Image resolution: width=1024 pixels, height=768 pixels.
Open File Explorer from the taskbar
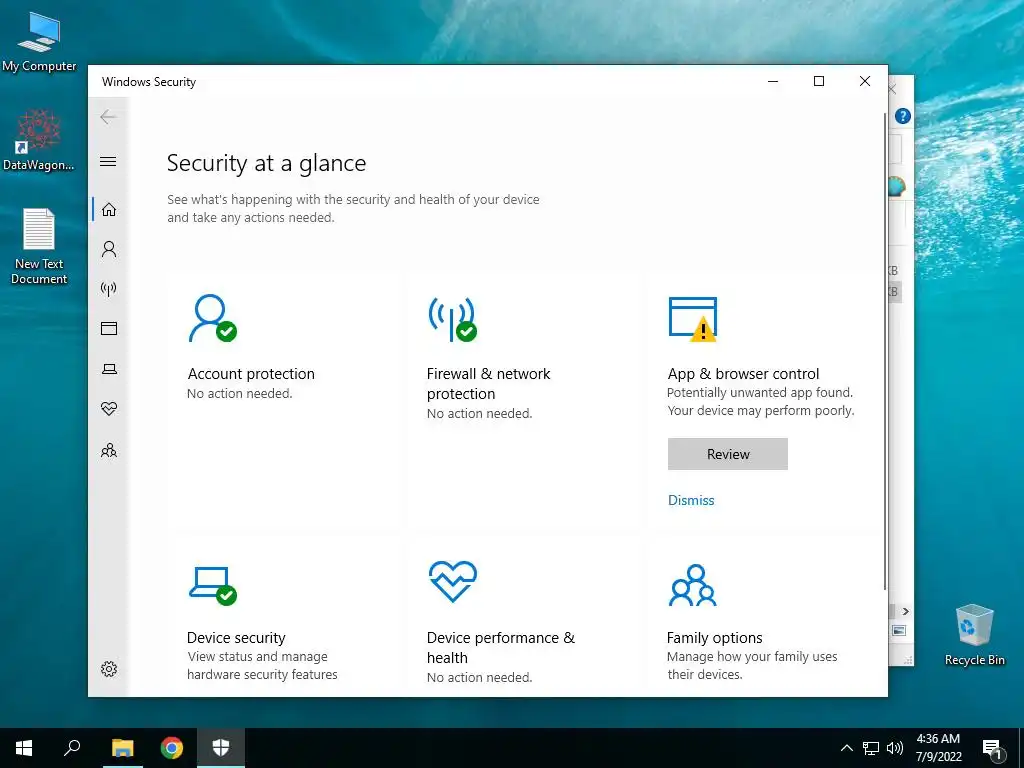pos(122,748)
